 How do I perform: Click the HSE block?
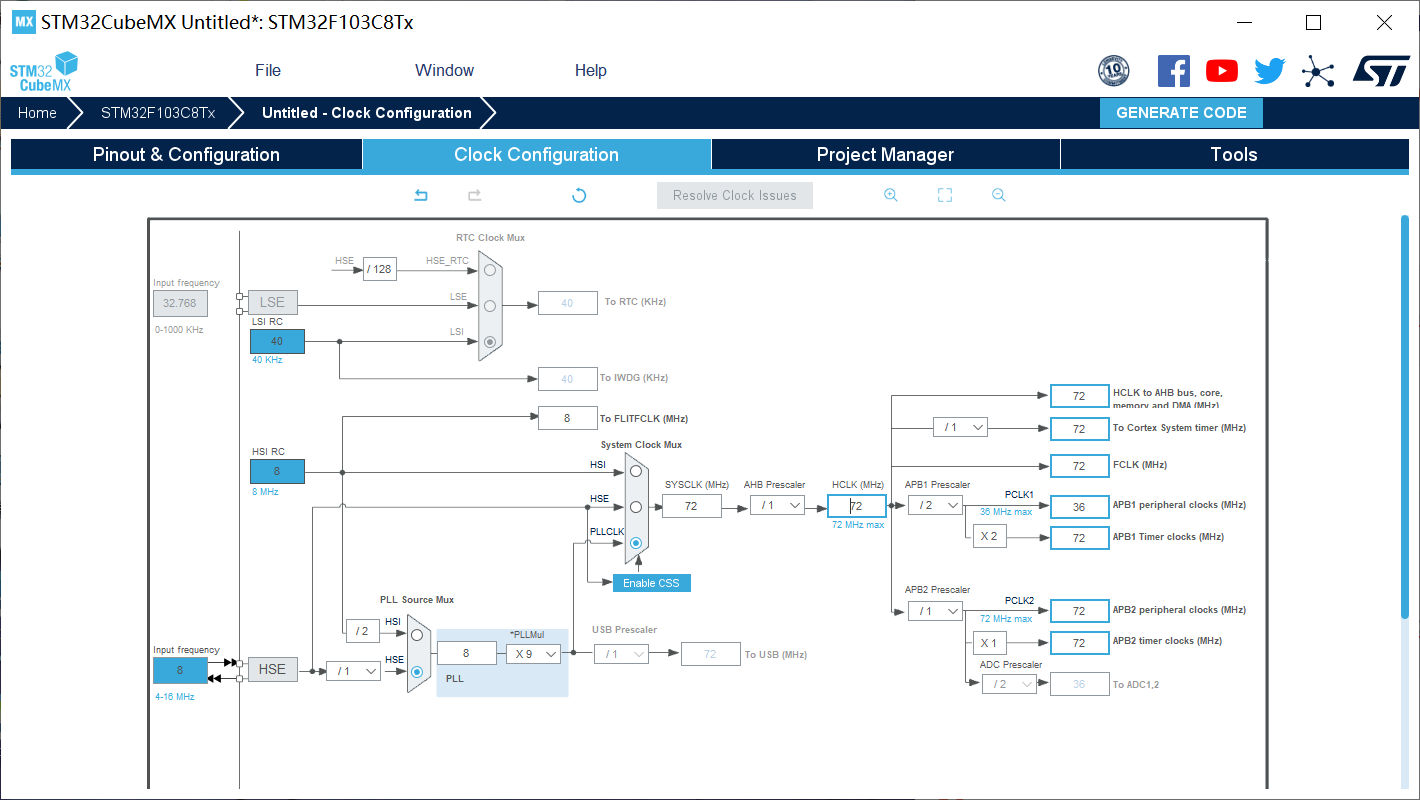272,669
